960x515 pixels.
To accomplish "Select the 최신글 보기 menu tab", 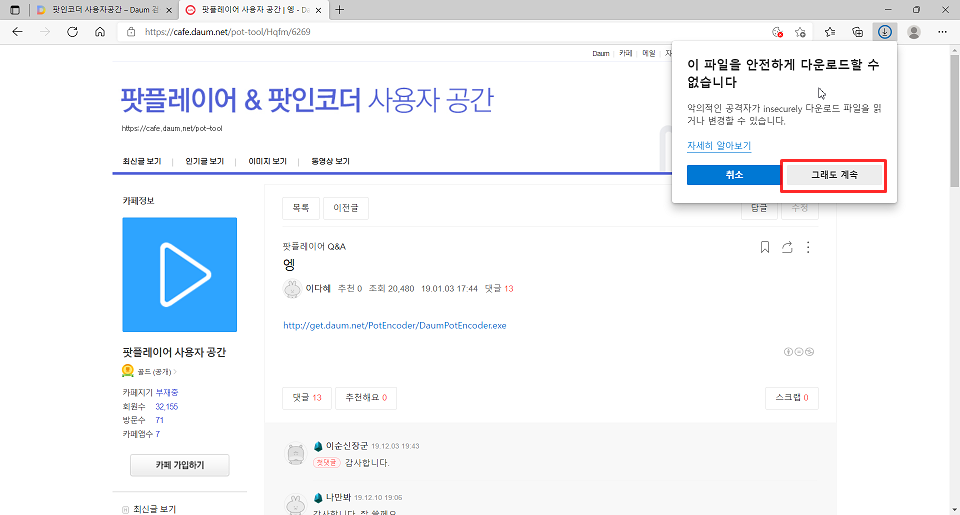I will (x=141, y=161).
